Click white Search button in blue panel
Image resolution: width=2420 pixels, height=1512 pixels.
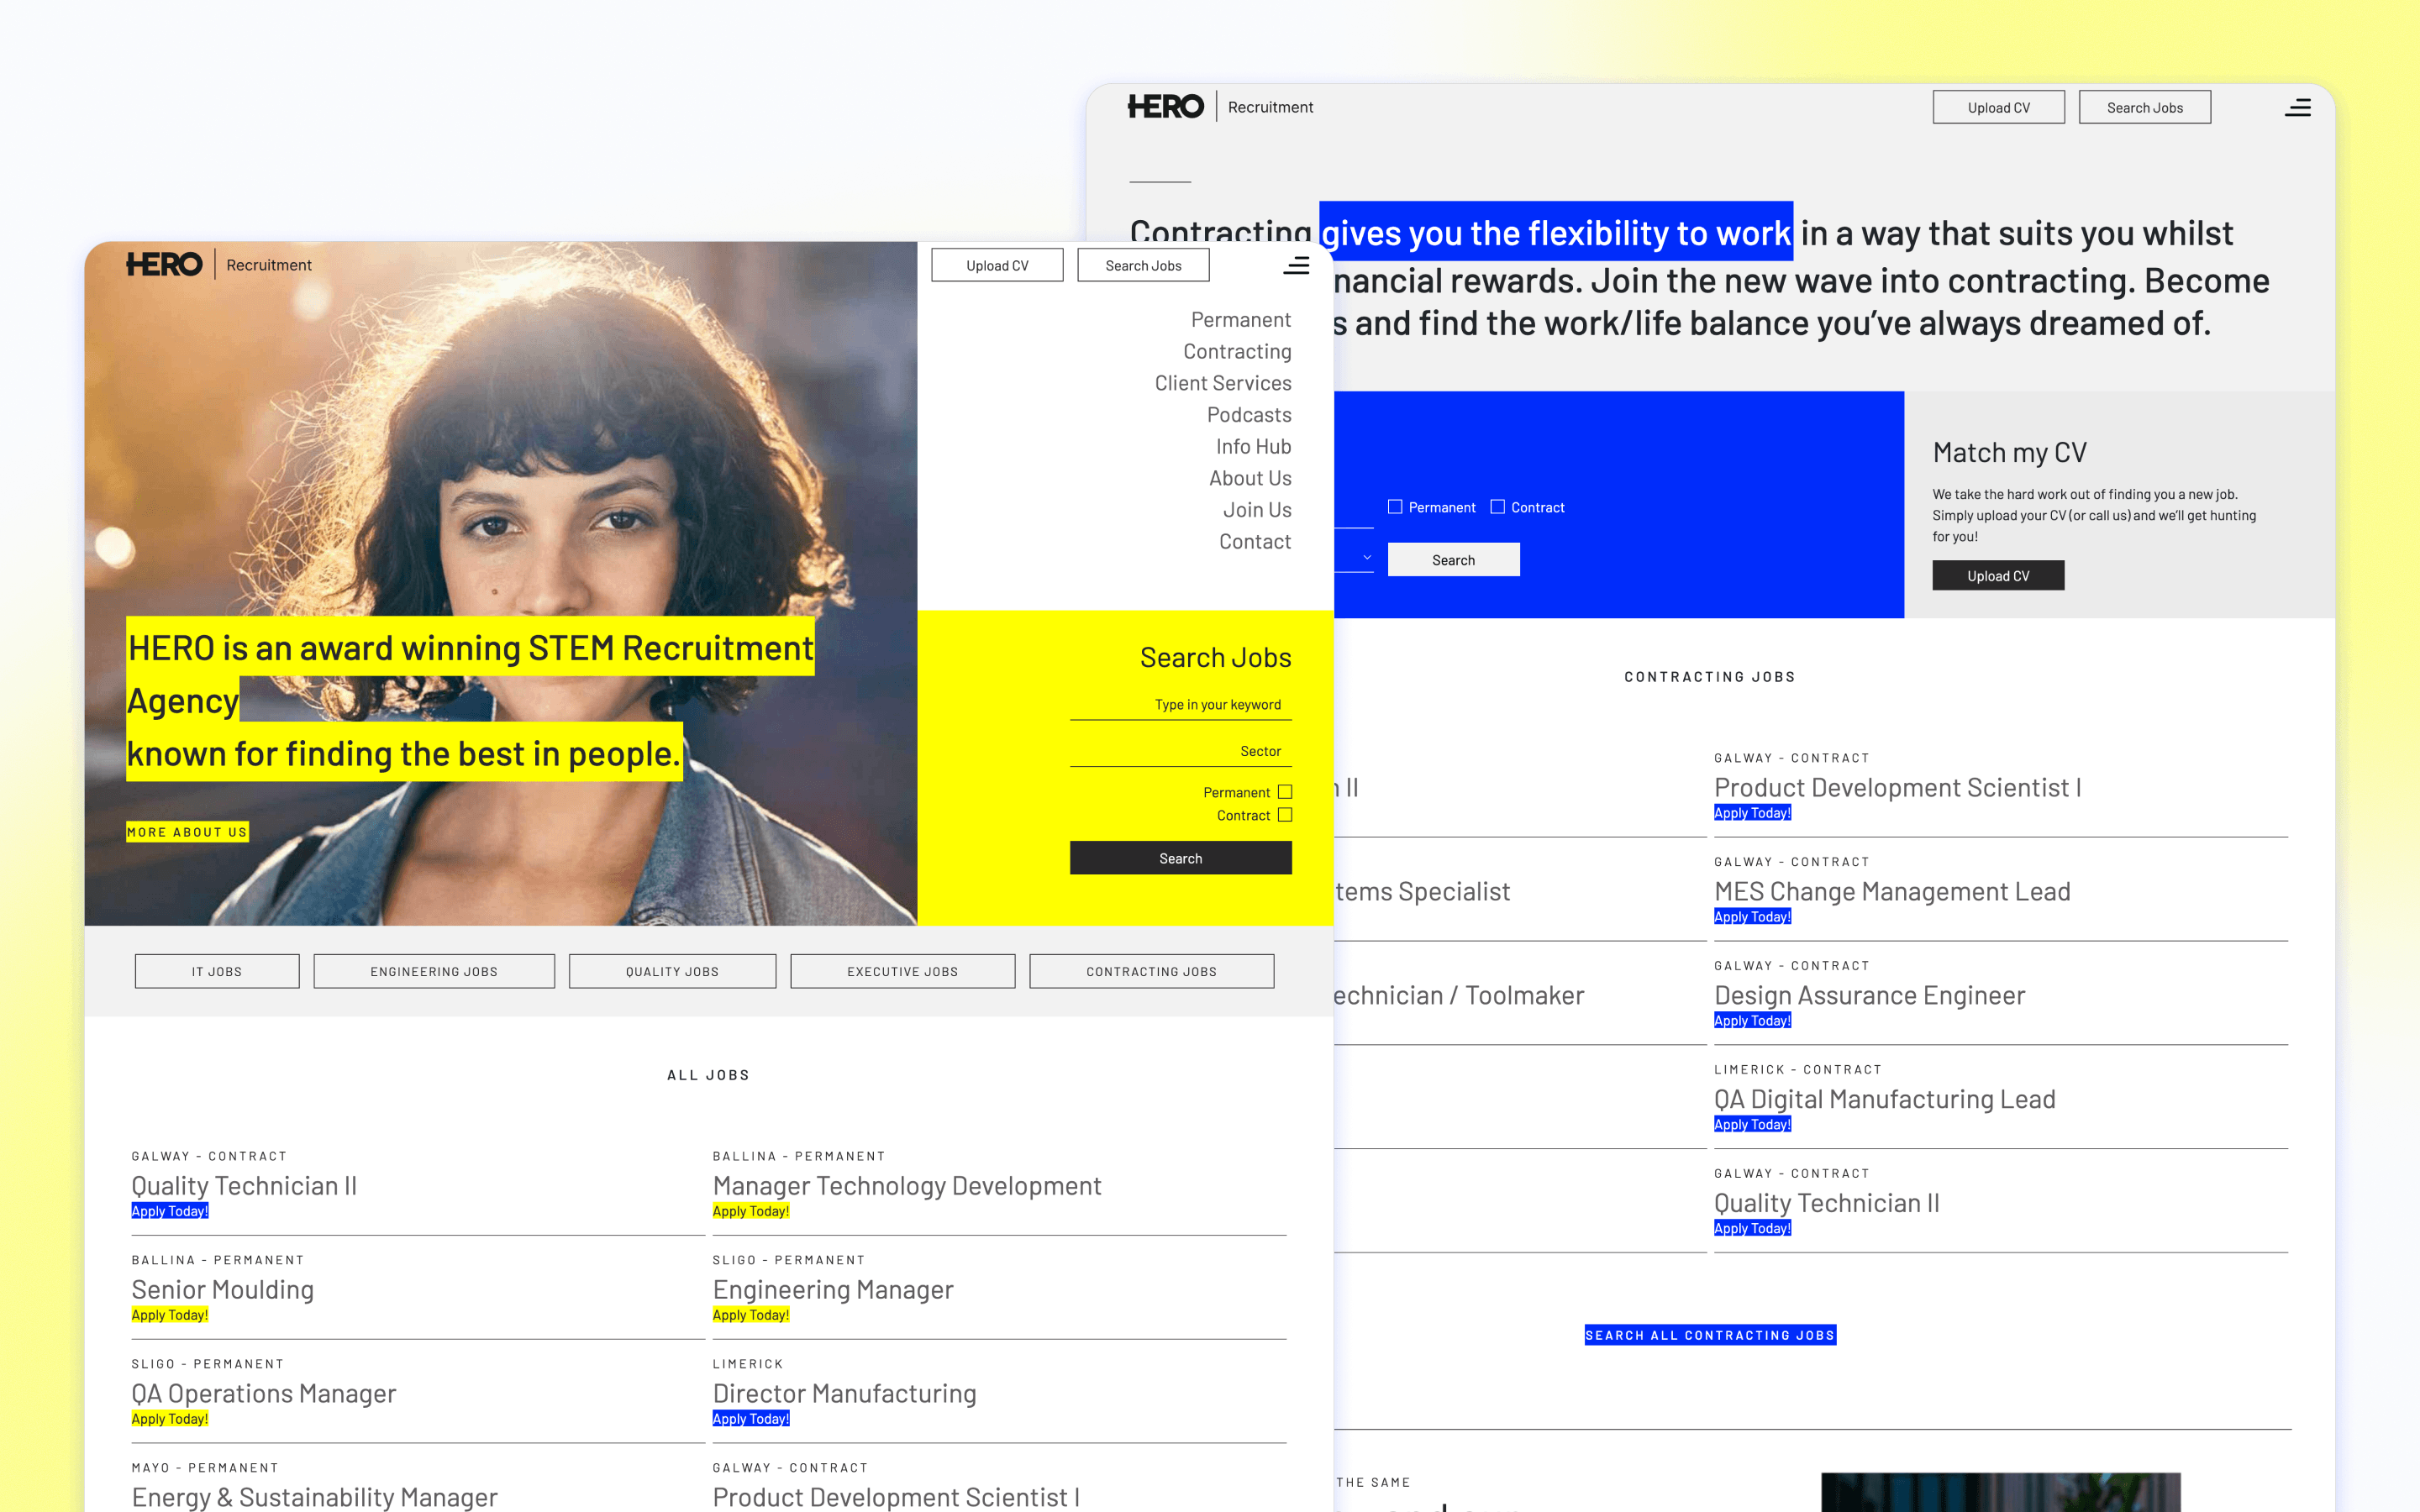point(1453,560)
